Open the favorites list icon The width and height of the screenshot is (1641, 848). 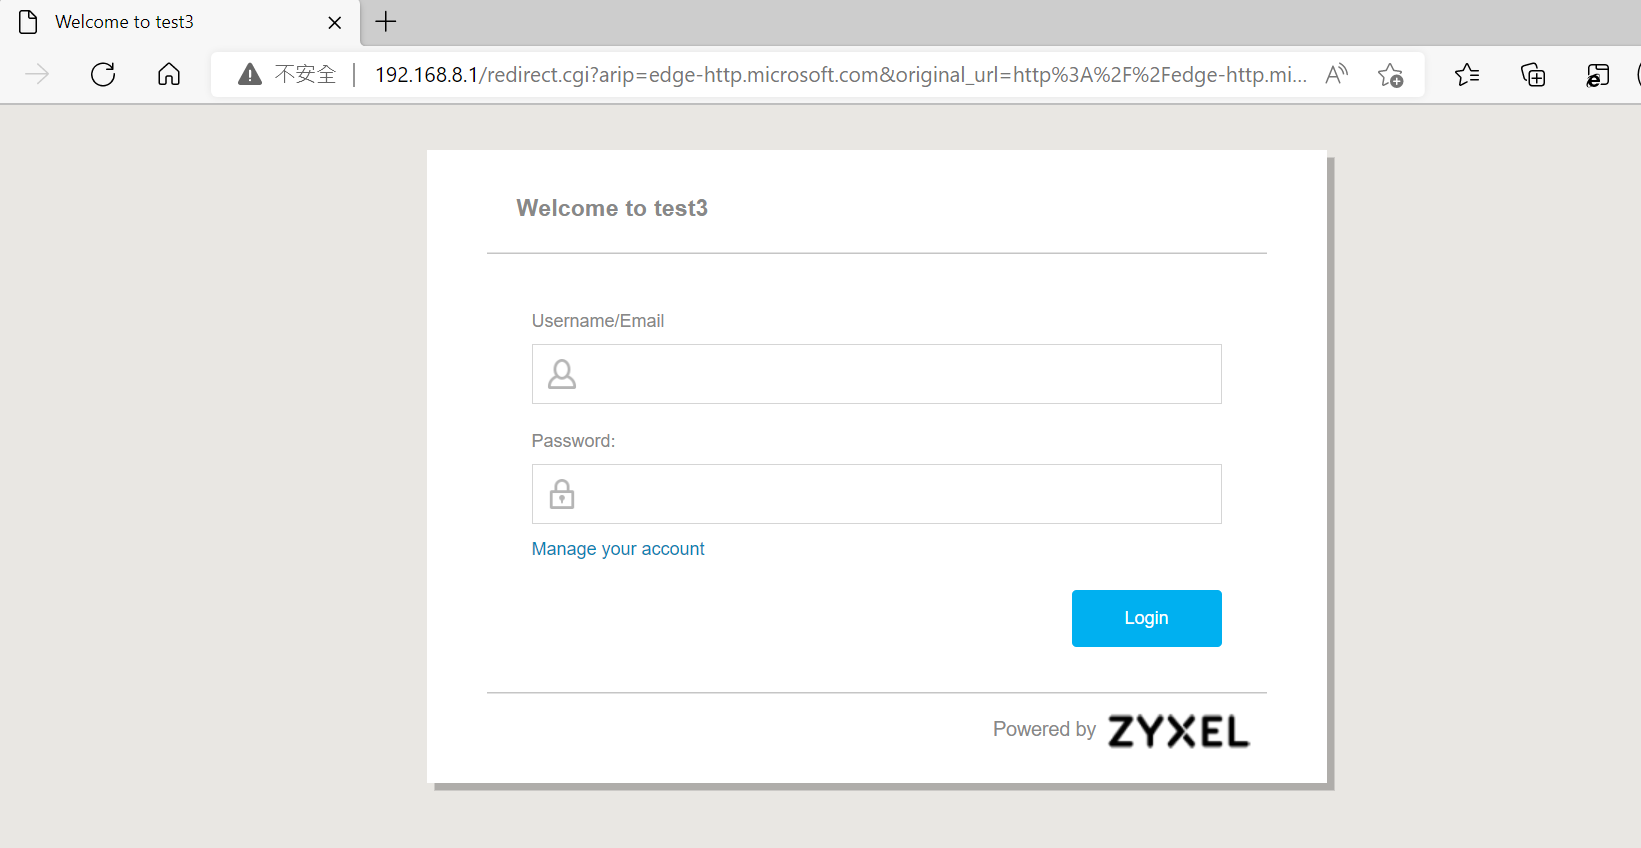pyautogui.click(x=1467, y=74)
